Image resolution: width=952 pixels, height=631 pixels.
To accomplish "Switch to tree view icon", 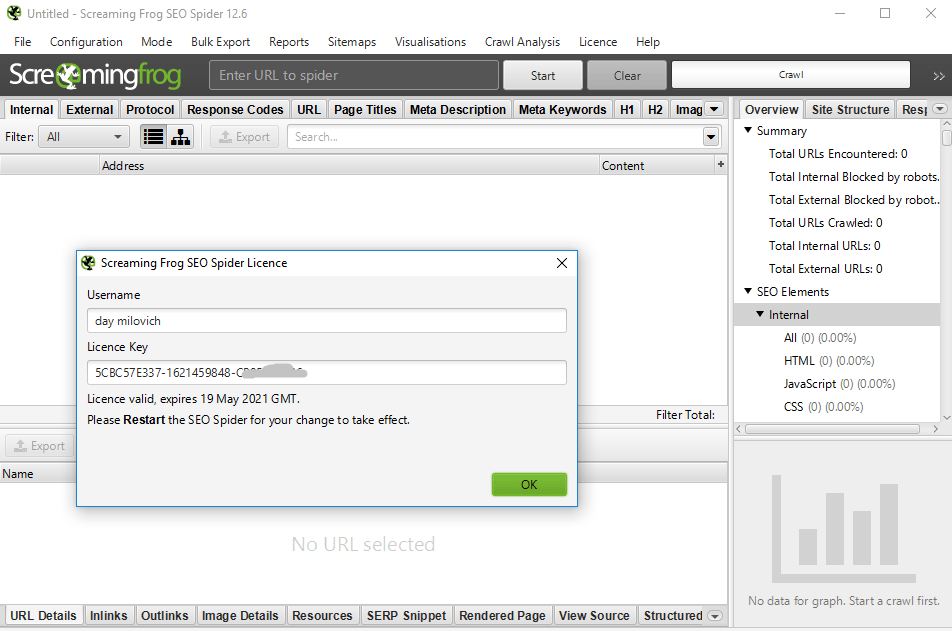I will point(181,137).
